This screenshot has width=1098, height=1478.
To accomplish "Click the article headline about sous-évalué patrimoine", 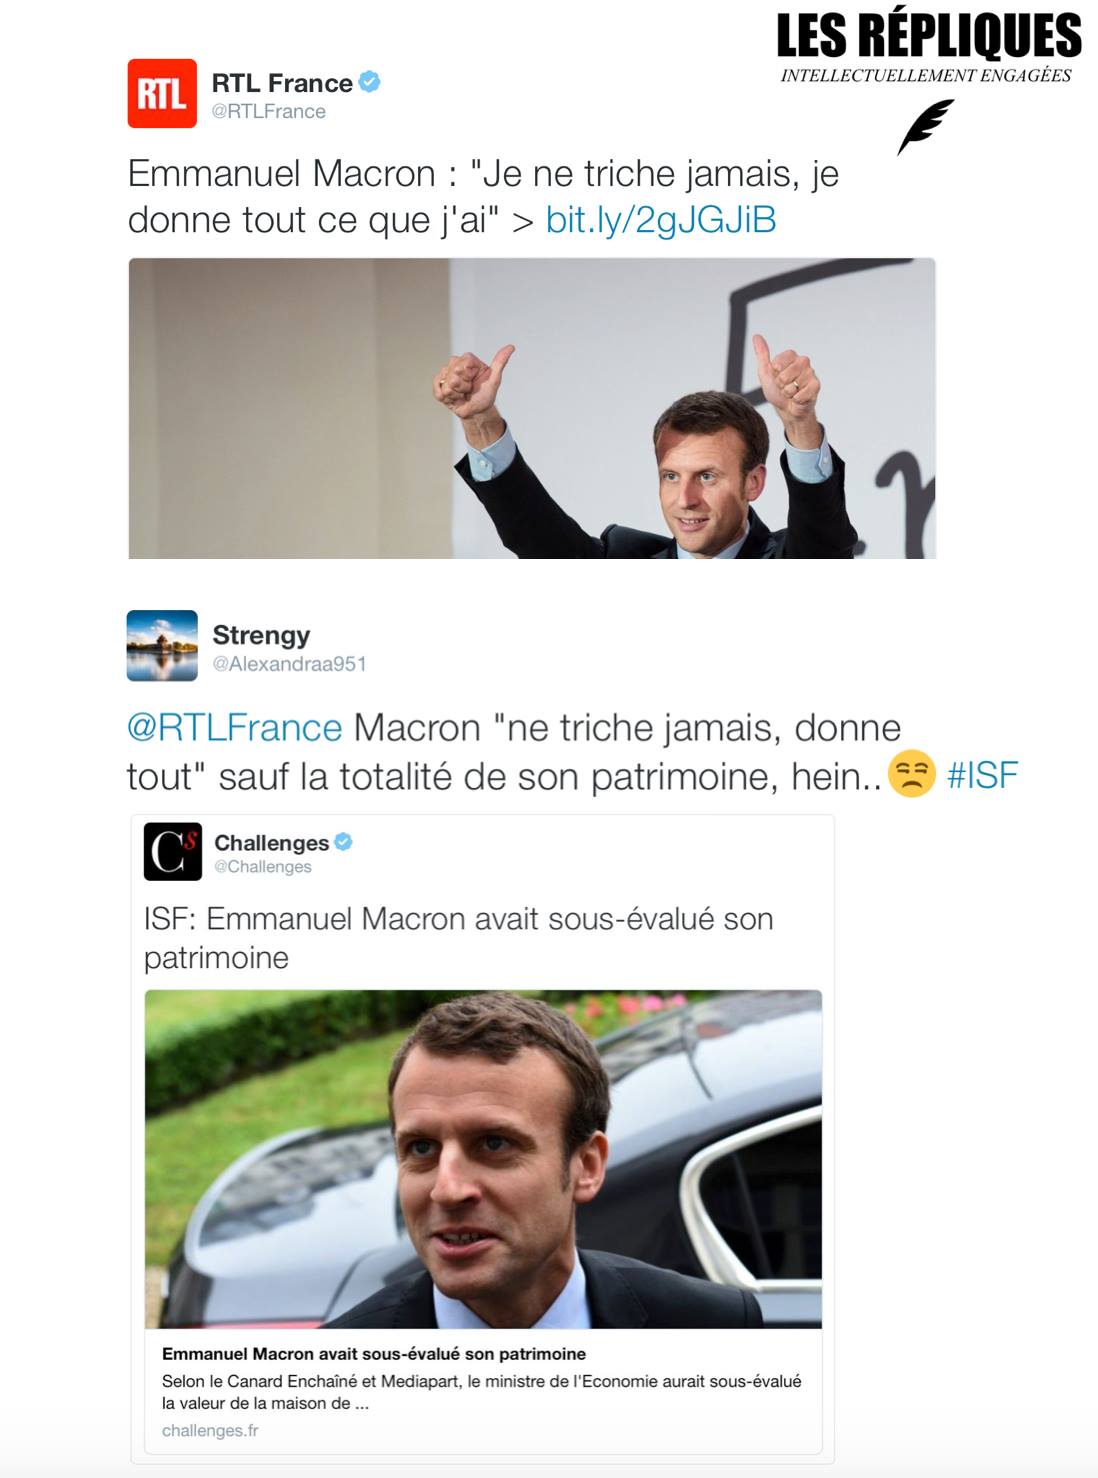I will (374, 1354).
